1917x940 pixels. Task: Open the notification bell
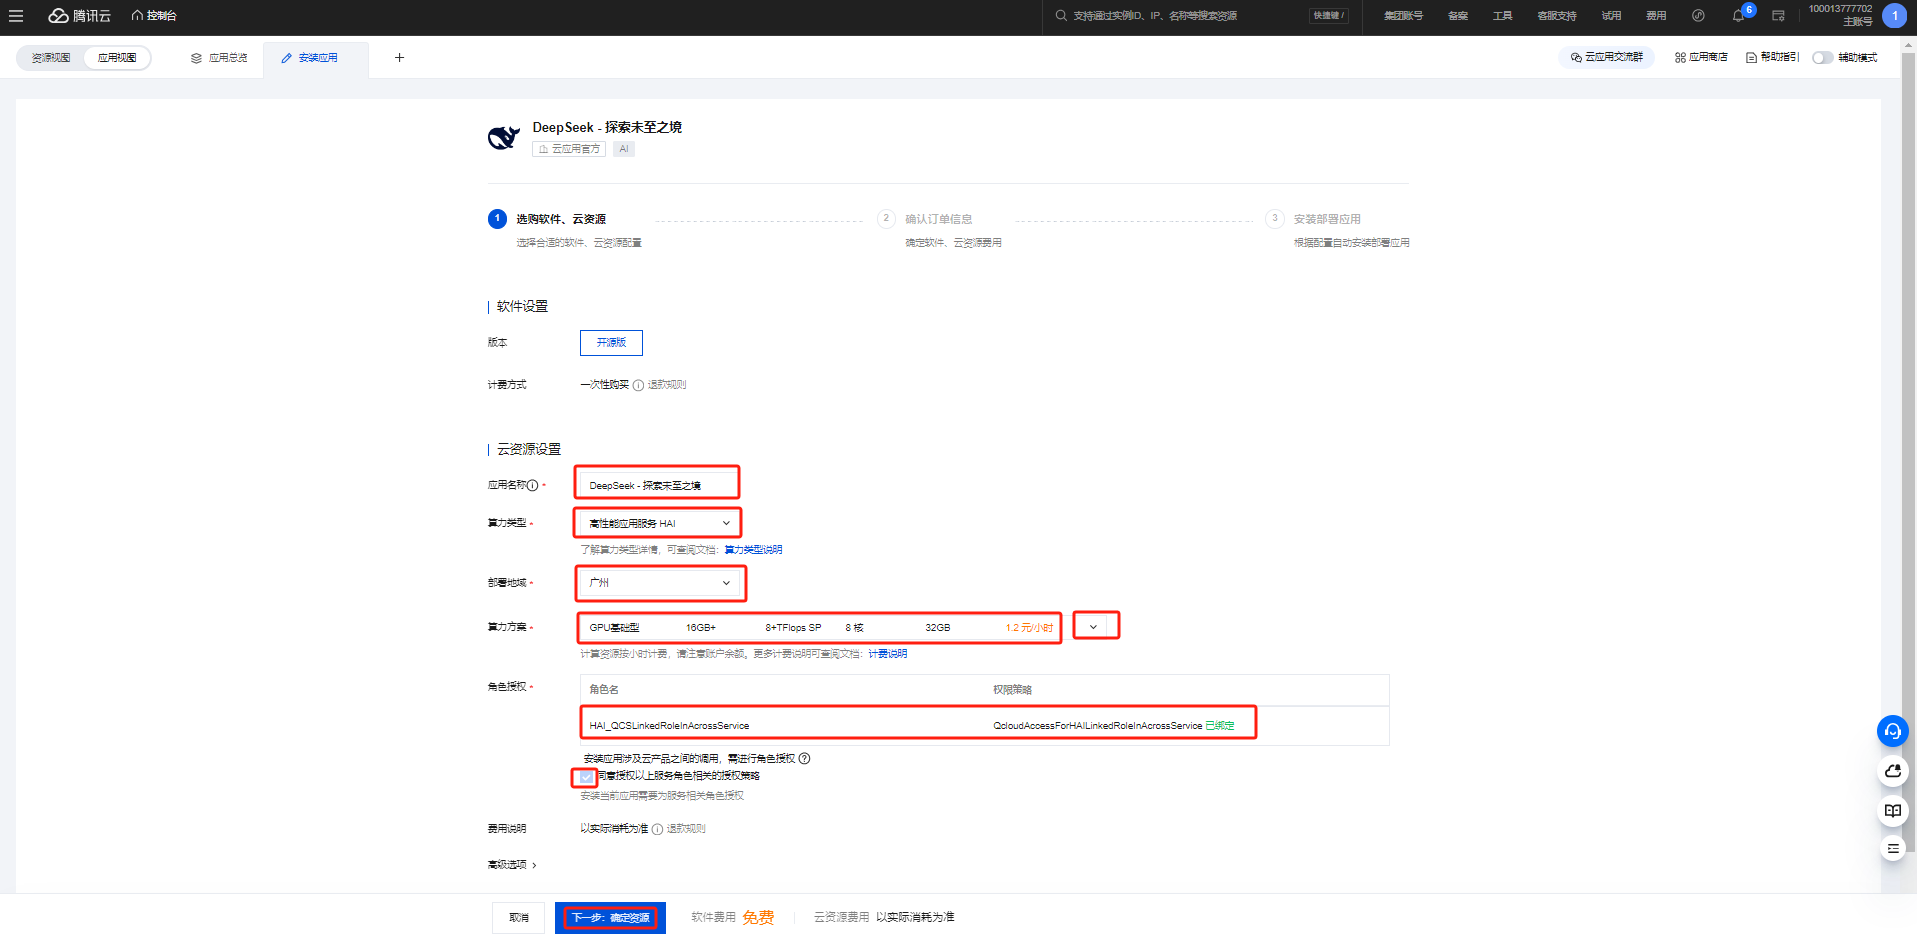click(x=1739, y=16)
